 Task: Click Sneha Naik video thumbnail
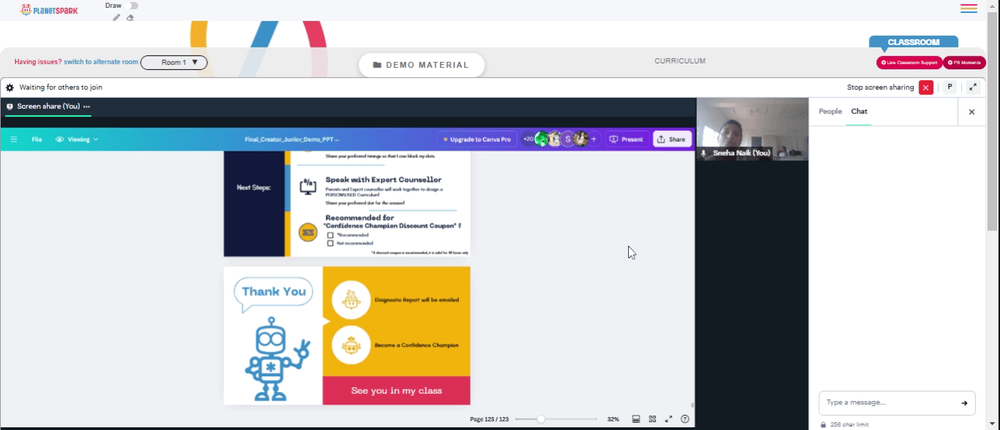(x=752, y=129)
